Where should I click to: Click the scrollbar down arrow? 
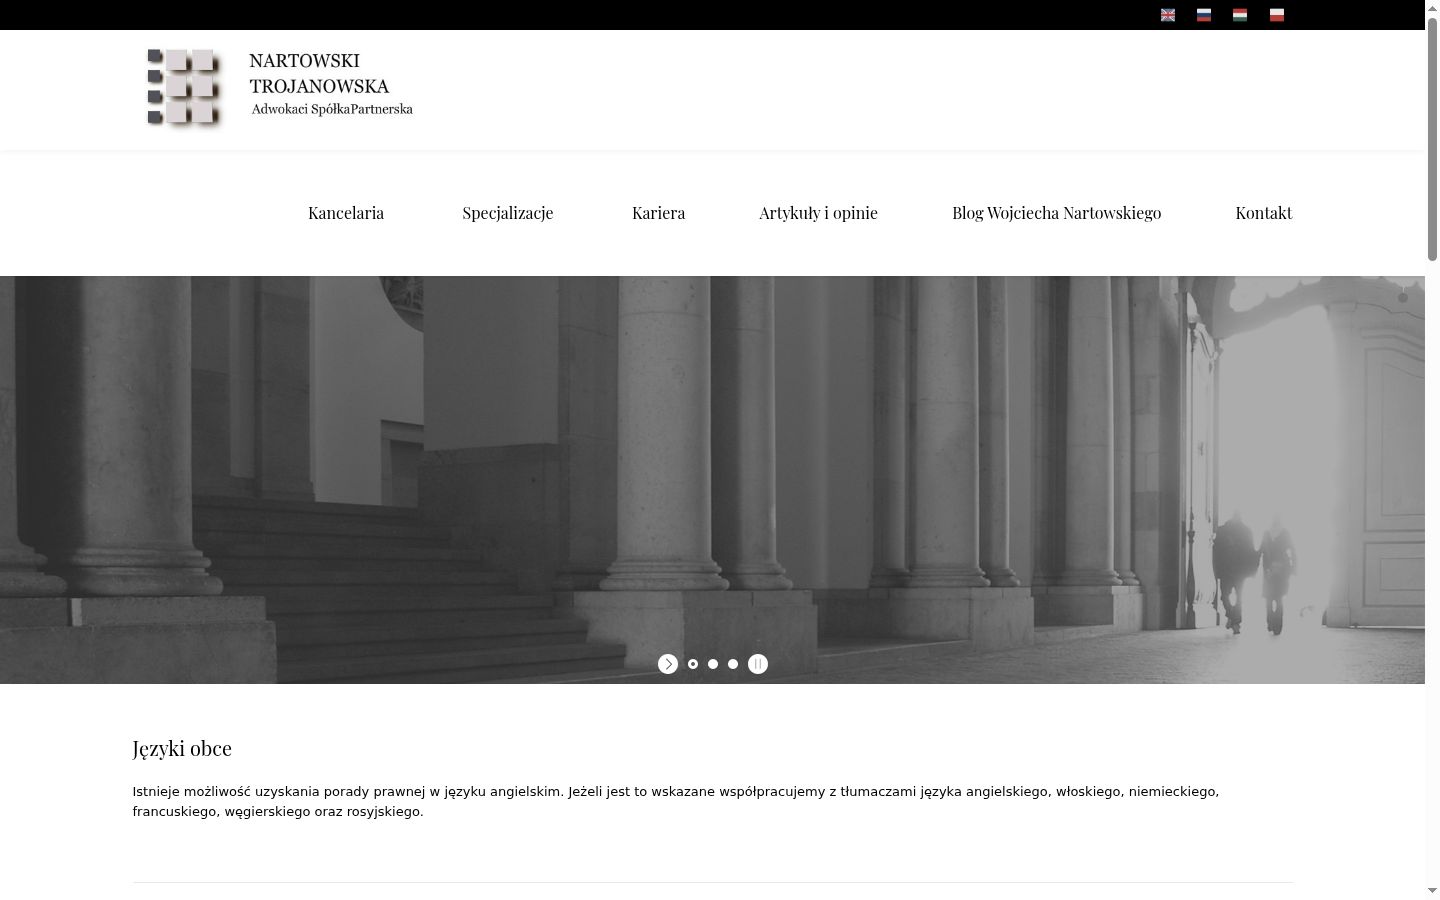pyautogui.click(x=1432, y=891)
